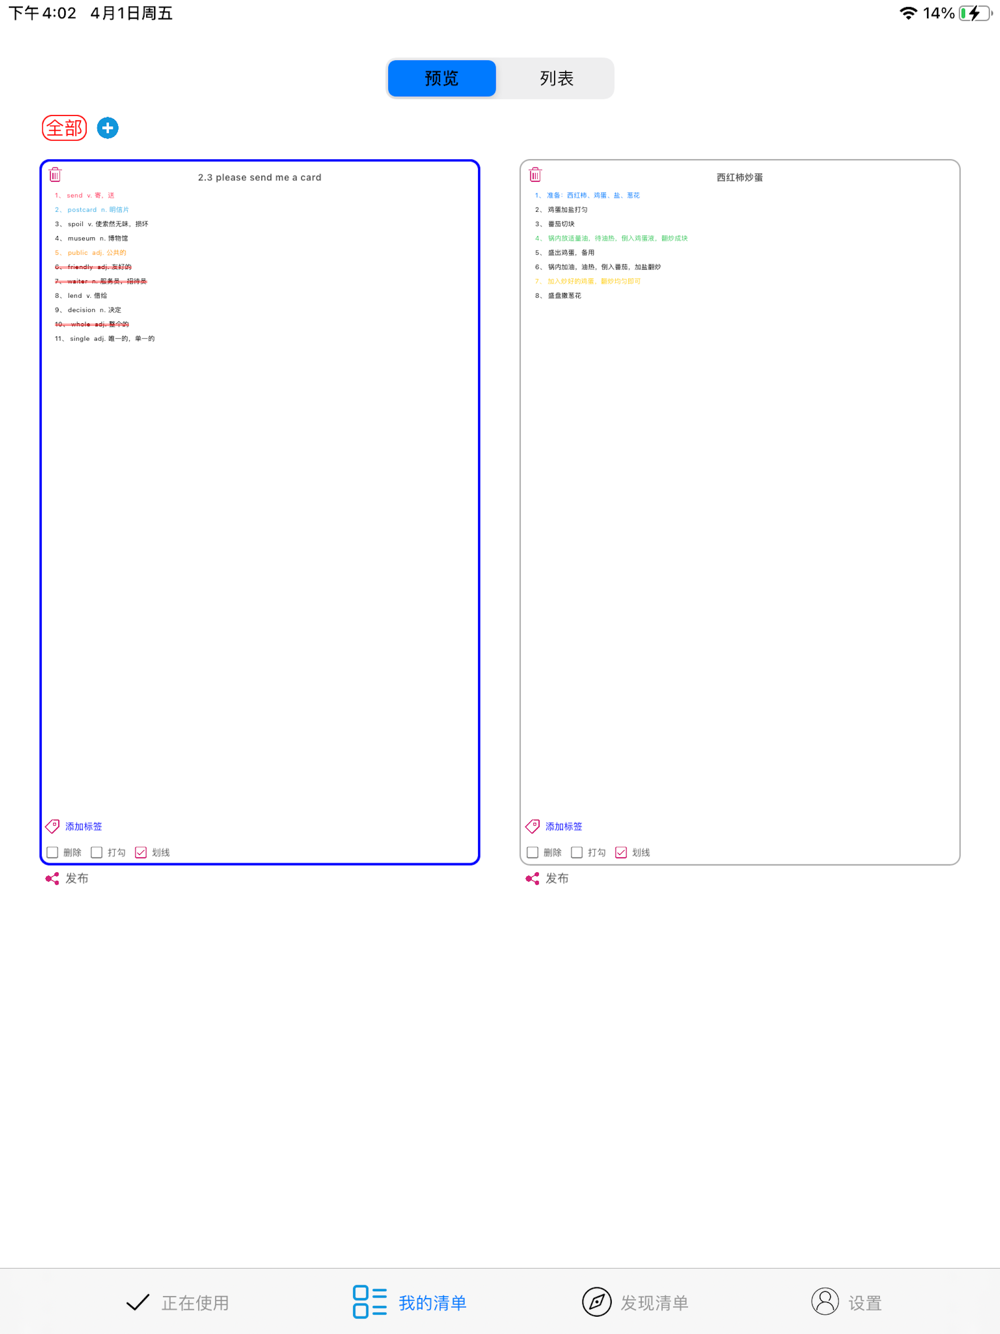Tap item '1、send v. 寄，送'

(85, 196)
